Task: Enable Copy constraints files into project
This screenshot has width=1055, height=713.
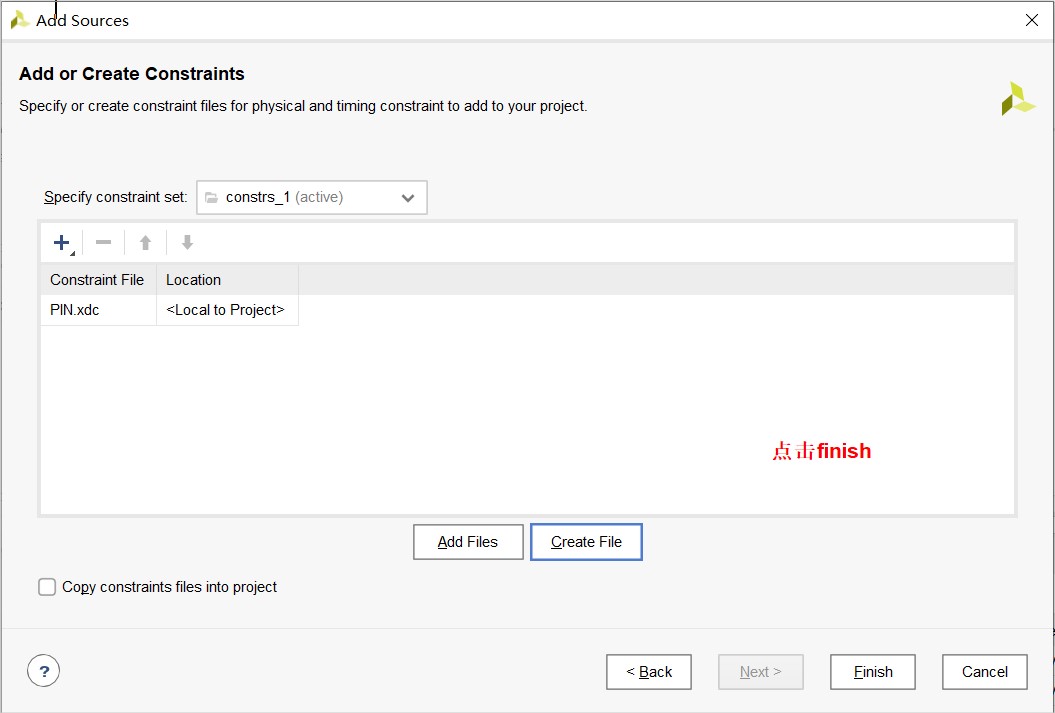Action: point(47,587)
